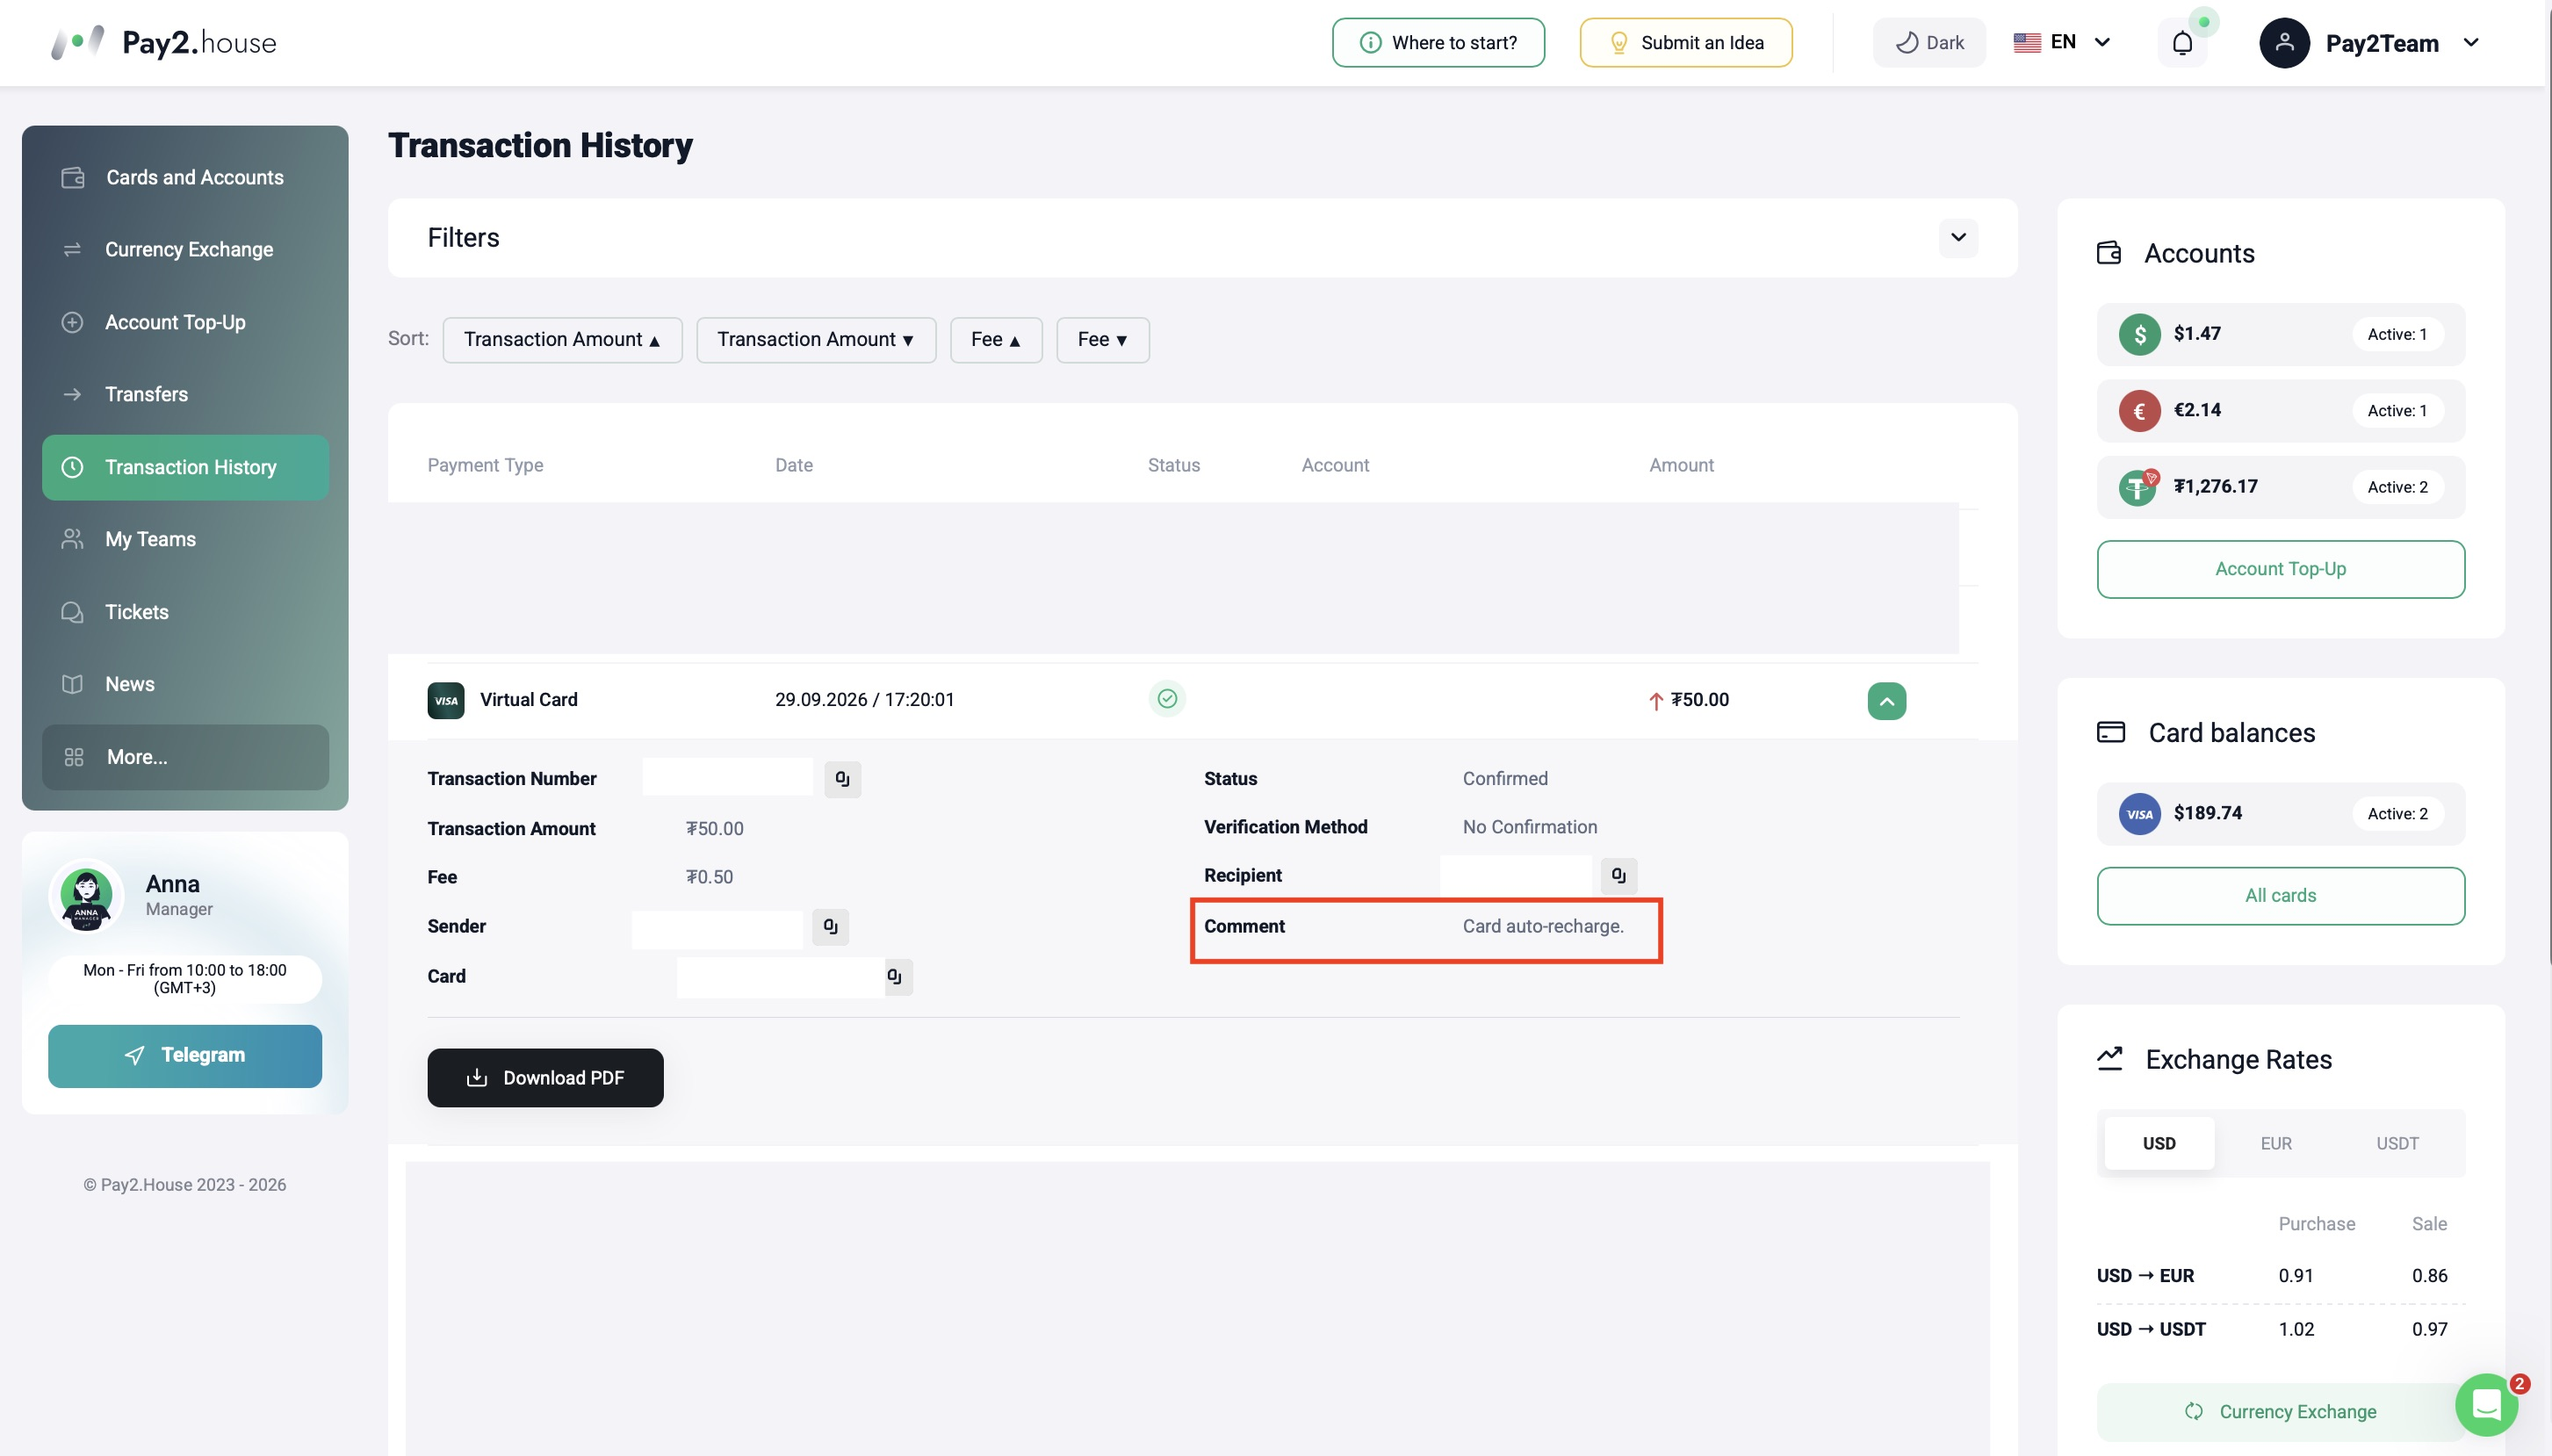Click Where to start? button

(1438, 43)
